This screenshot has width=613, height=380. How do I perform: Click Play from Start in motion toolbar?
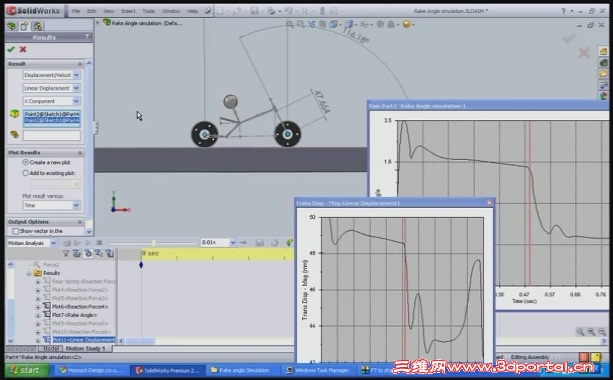(x=77, y=243)
